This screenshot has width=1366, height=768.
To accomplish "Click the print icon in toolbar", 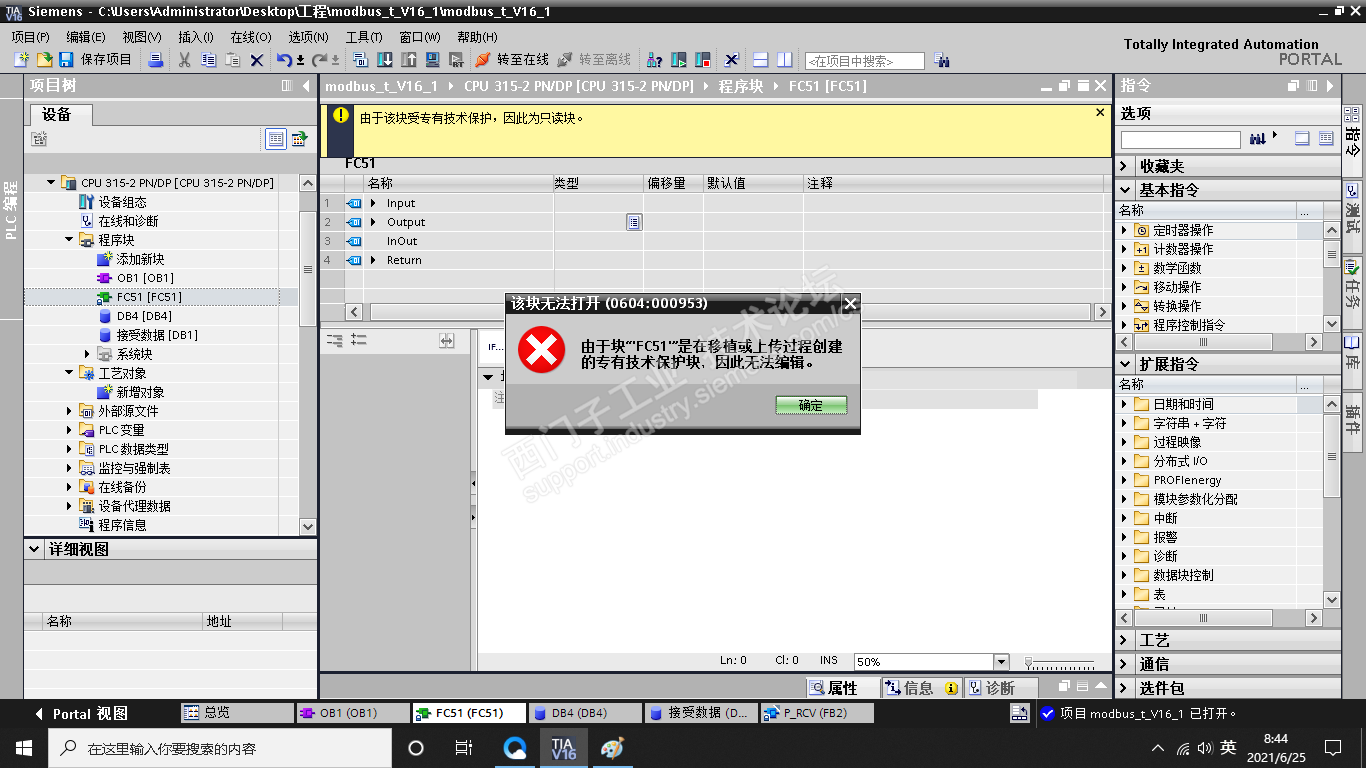I will click(x=155, y=60).
